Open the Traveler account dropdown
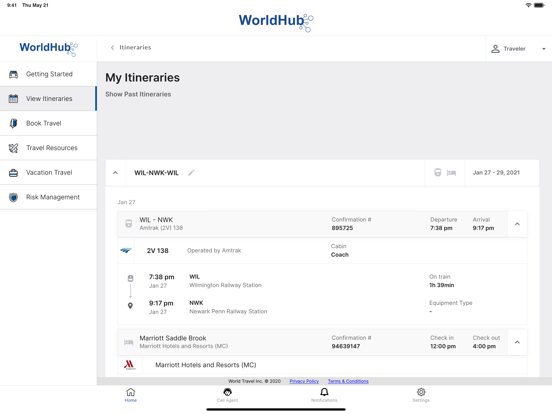This screenshot has height=414, width=552. click(519, 49)
